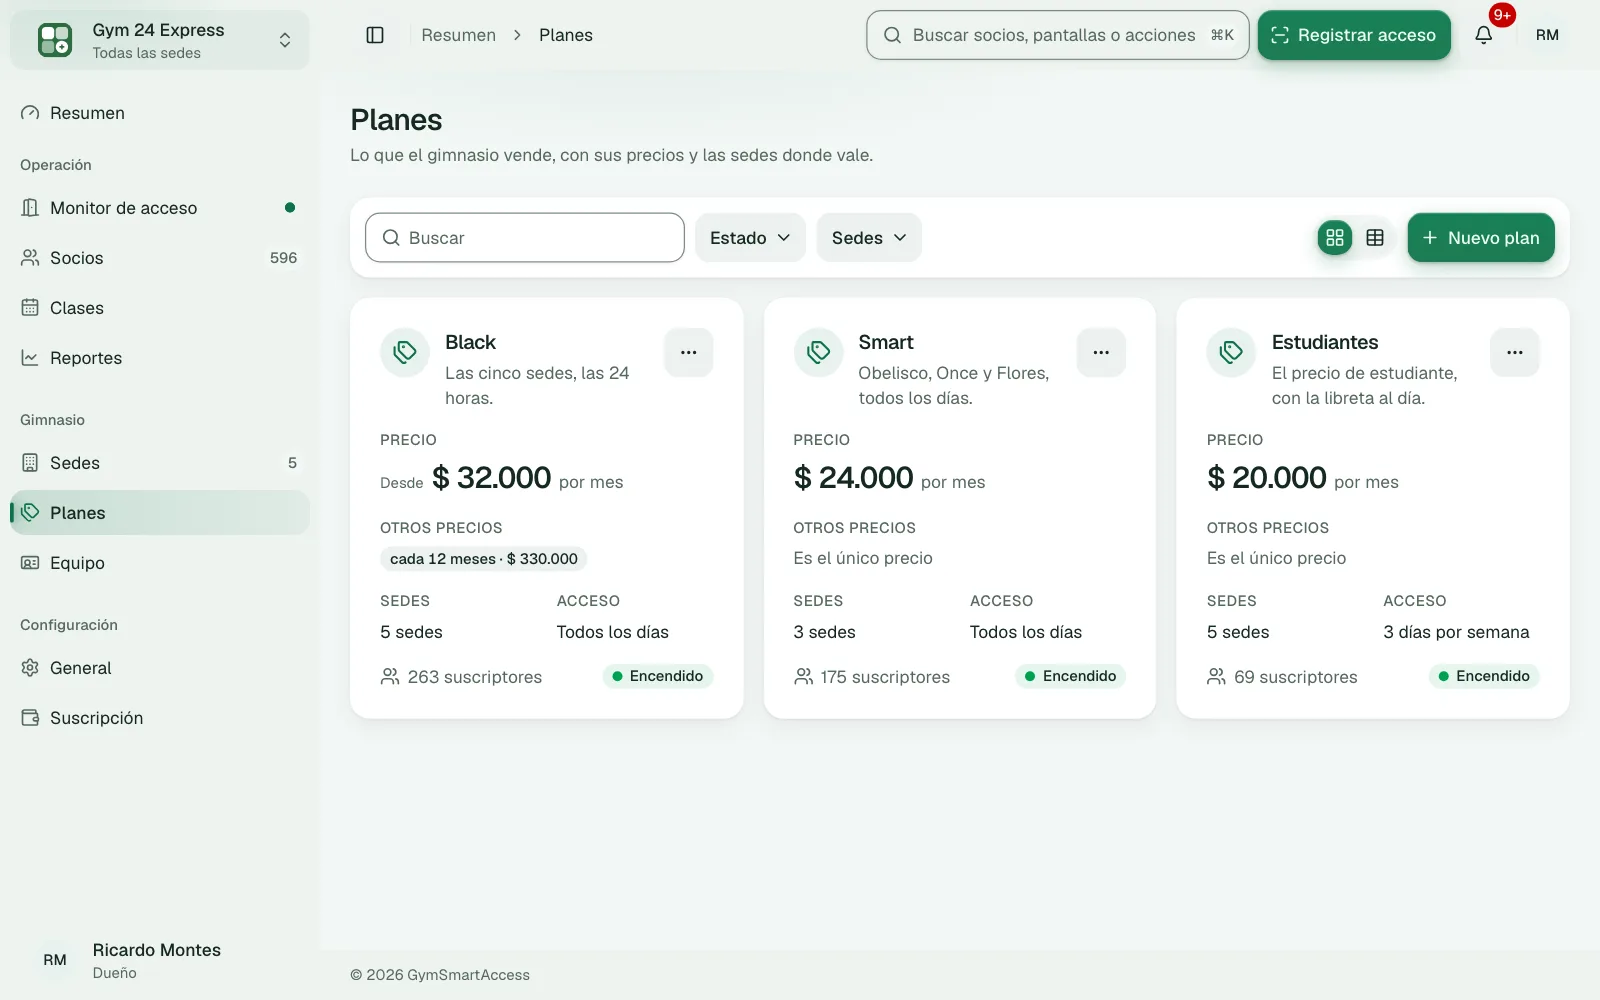Open the Black plan options menu
Screen dimensions: 1600x1000
pyautogui.click(x=688, y=352)
